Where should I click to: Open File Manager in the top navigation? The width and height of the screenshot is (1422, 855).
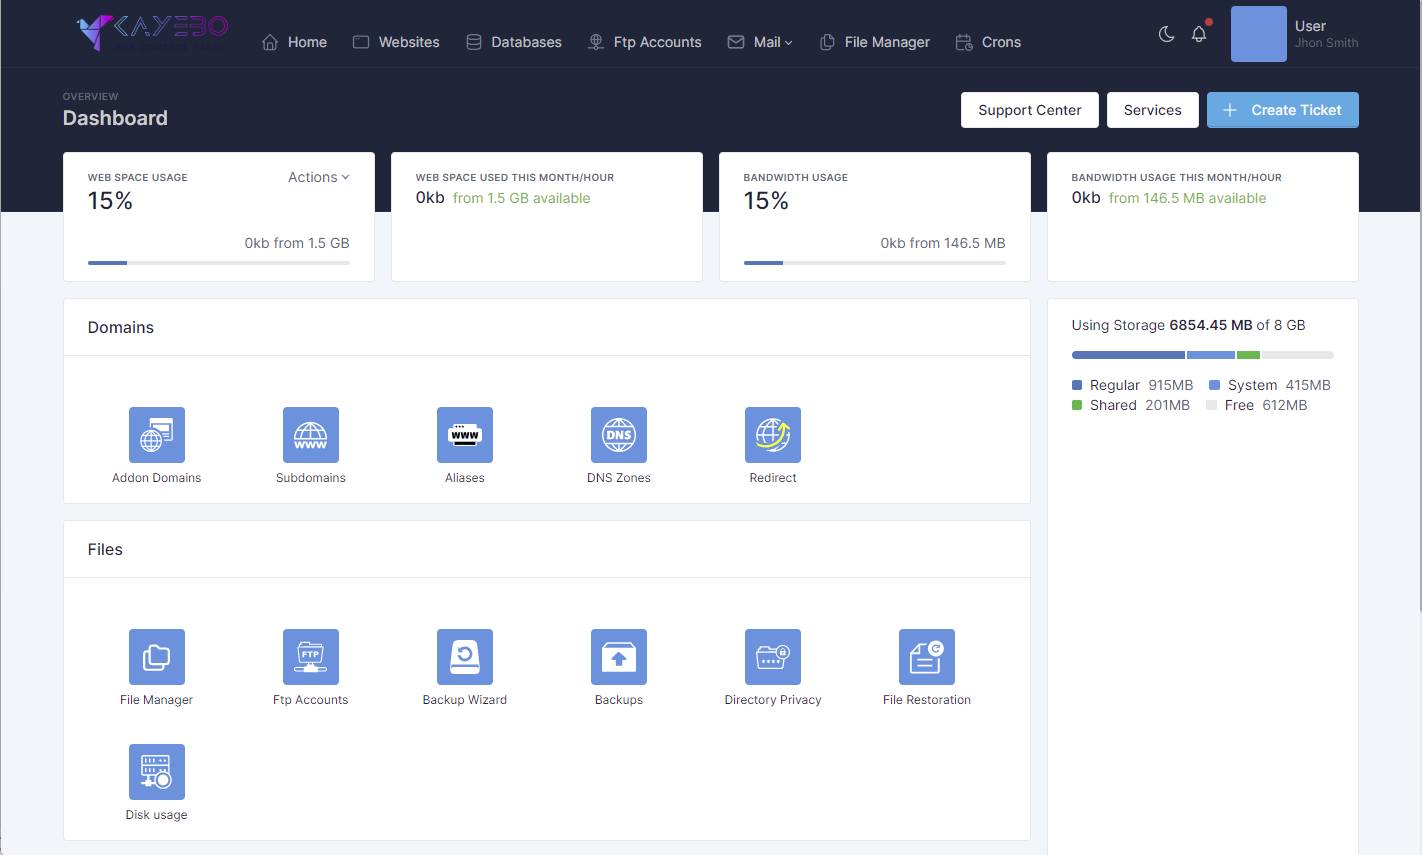point(875,42)
